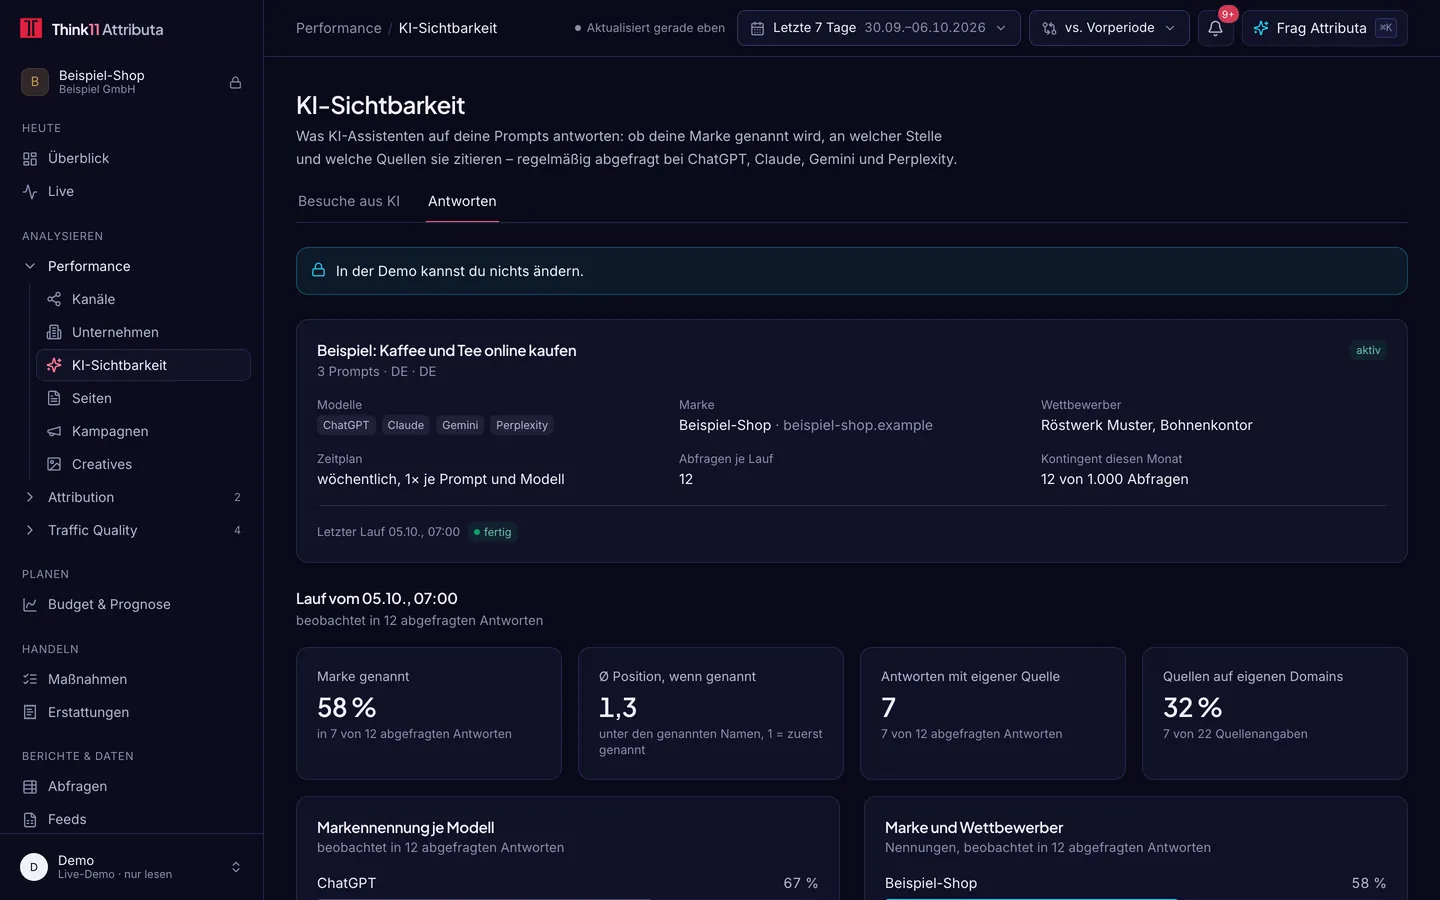Collapse the Performance section chevron
Image resolution: width=1440 pixels, height=900 pixels.
[30, 266]
